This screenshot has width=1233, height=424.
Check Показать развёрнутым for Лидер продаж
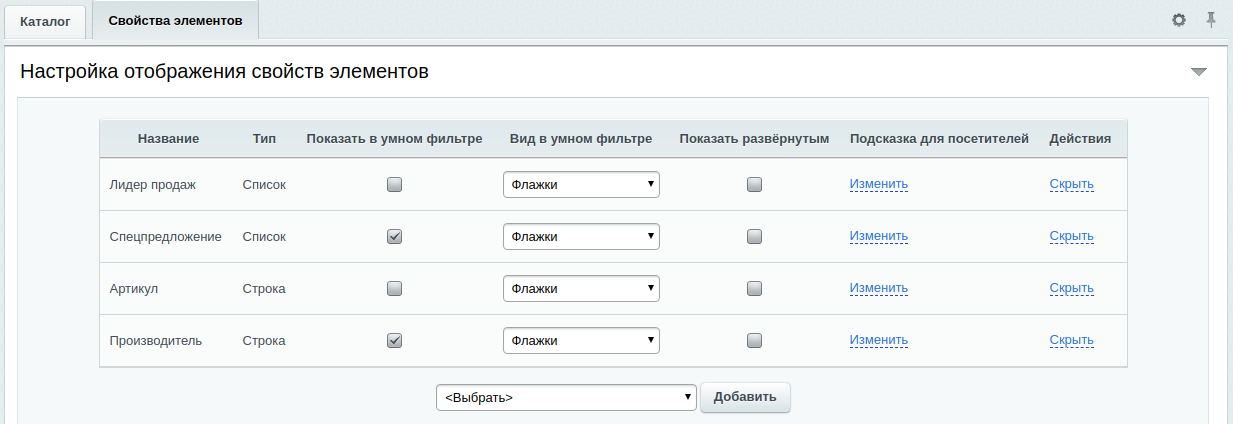click(x=755, y=184)
